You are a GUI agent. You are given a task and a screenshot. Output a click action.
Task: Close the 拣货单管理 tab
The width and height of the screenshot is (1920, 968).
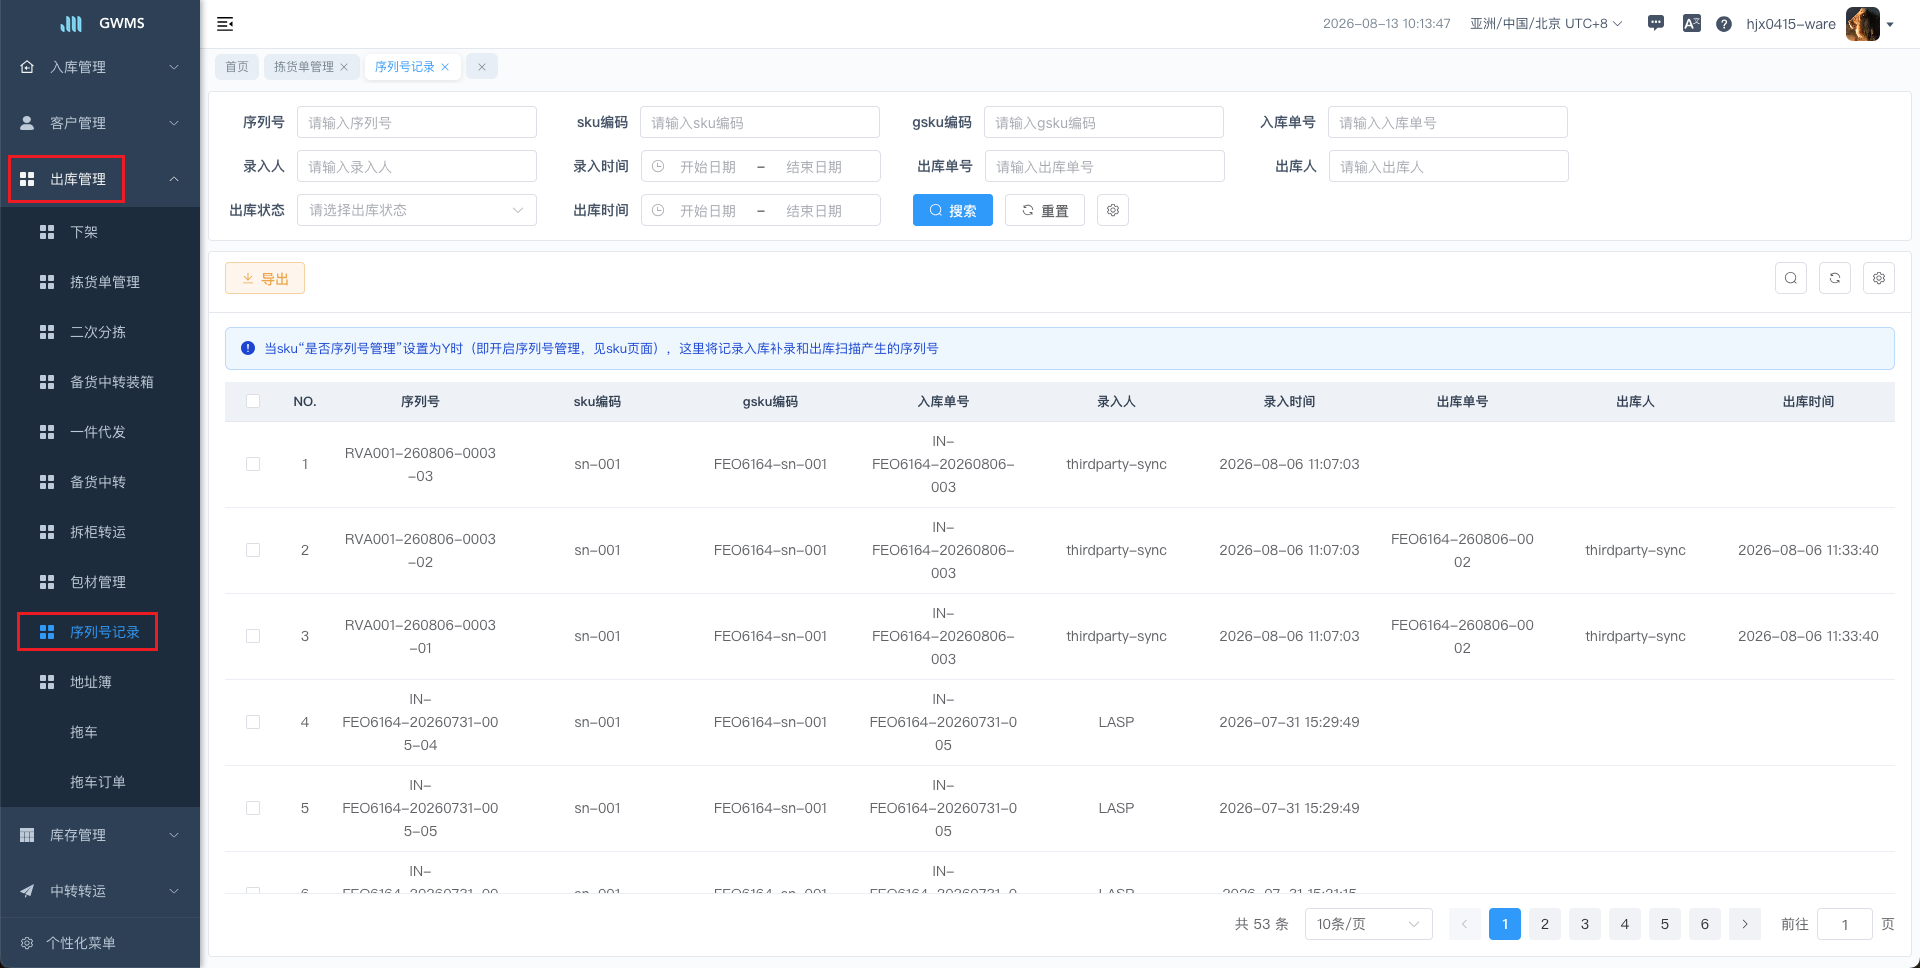tap(344, 67)
